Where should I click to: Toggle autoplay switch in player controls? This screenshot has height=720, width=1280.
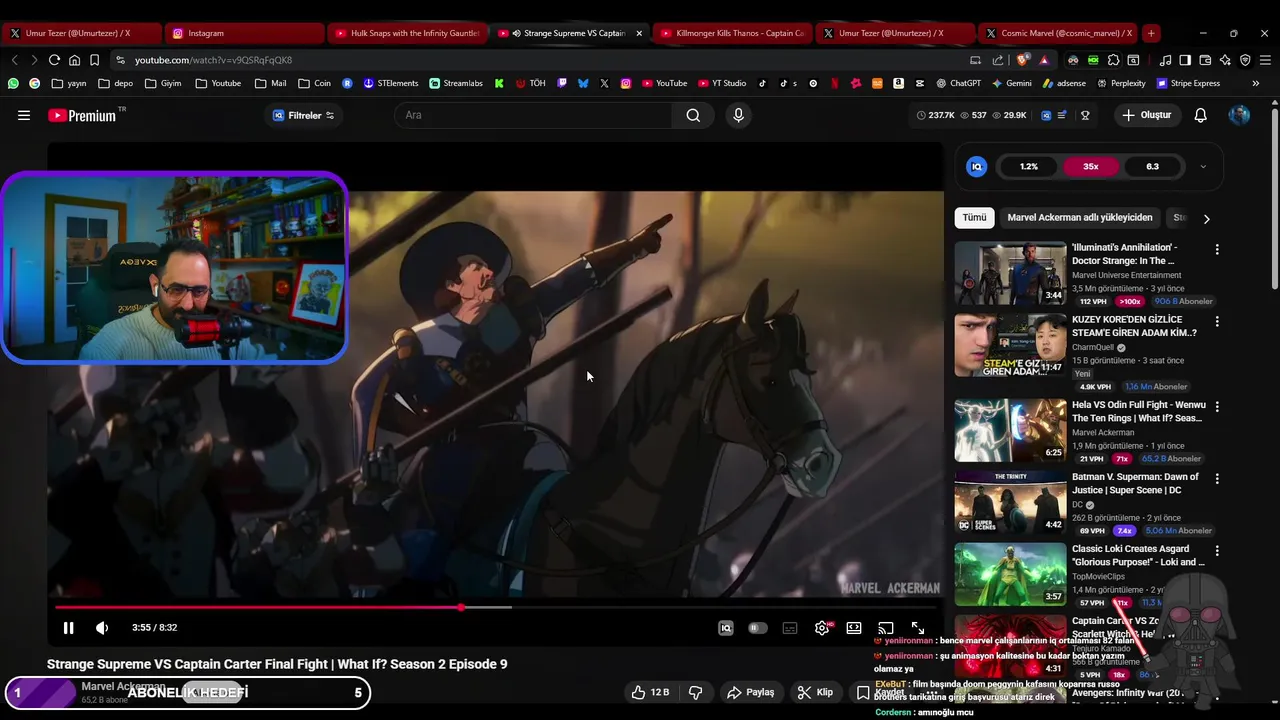[x=758, y=628]
